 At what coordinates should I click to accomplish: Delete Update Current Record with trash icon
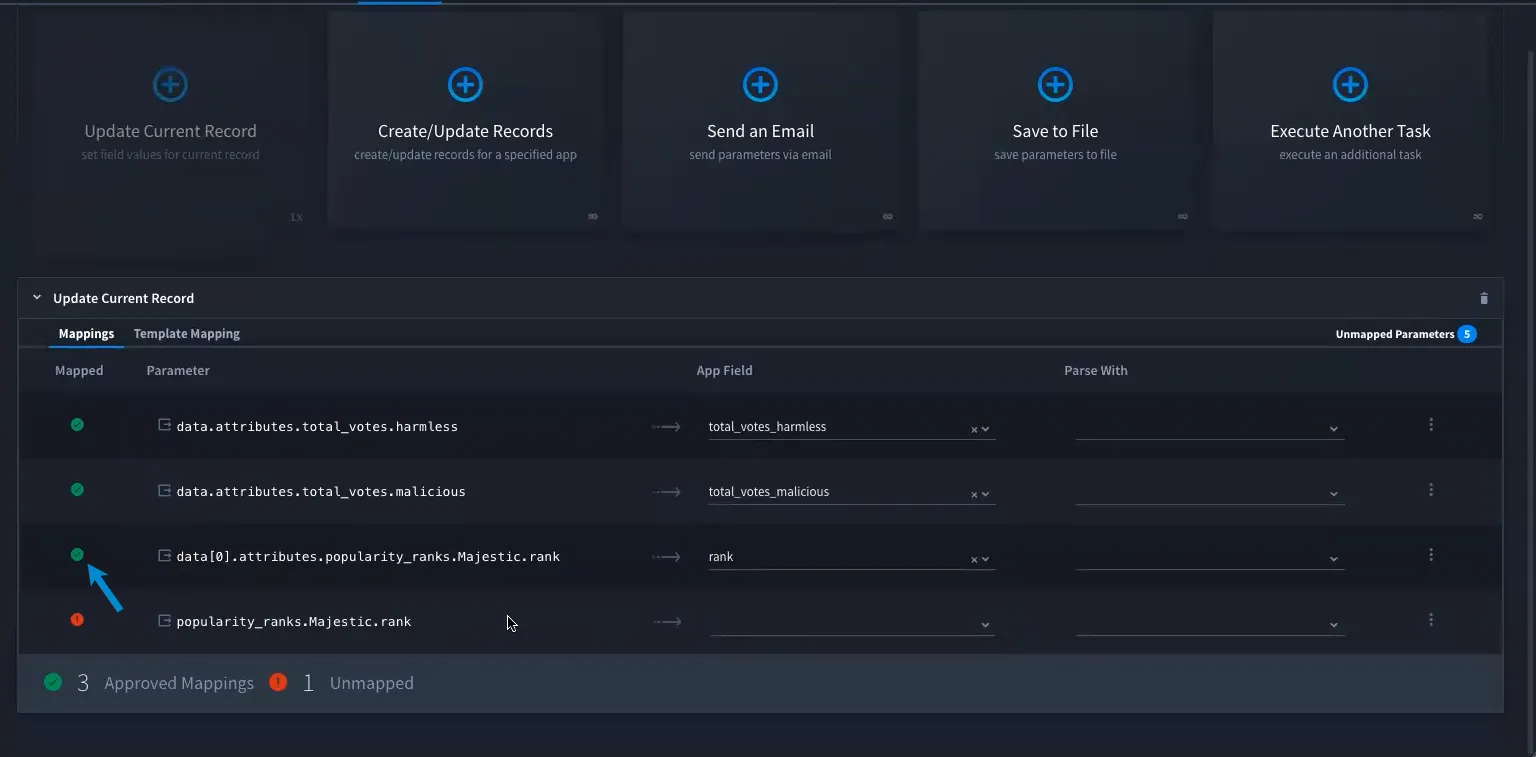(1484, 298)
